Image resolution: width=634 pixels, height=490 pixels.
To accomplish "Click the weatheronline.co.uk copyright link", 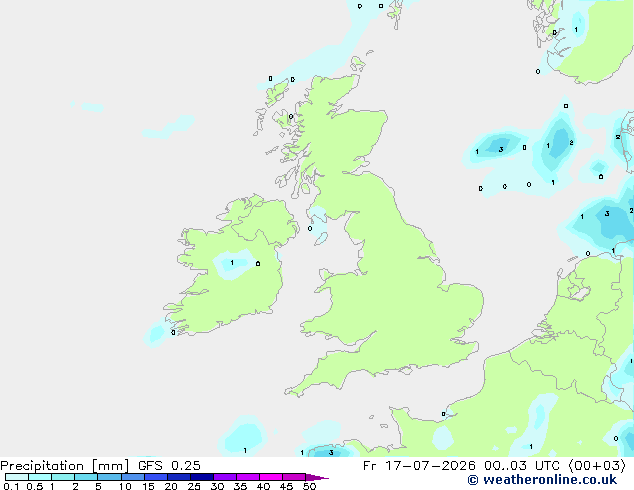I will 542,480.
